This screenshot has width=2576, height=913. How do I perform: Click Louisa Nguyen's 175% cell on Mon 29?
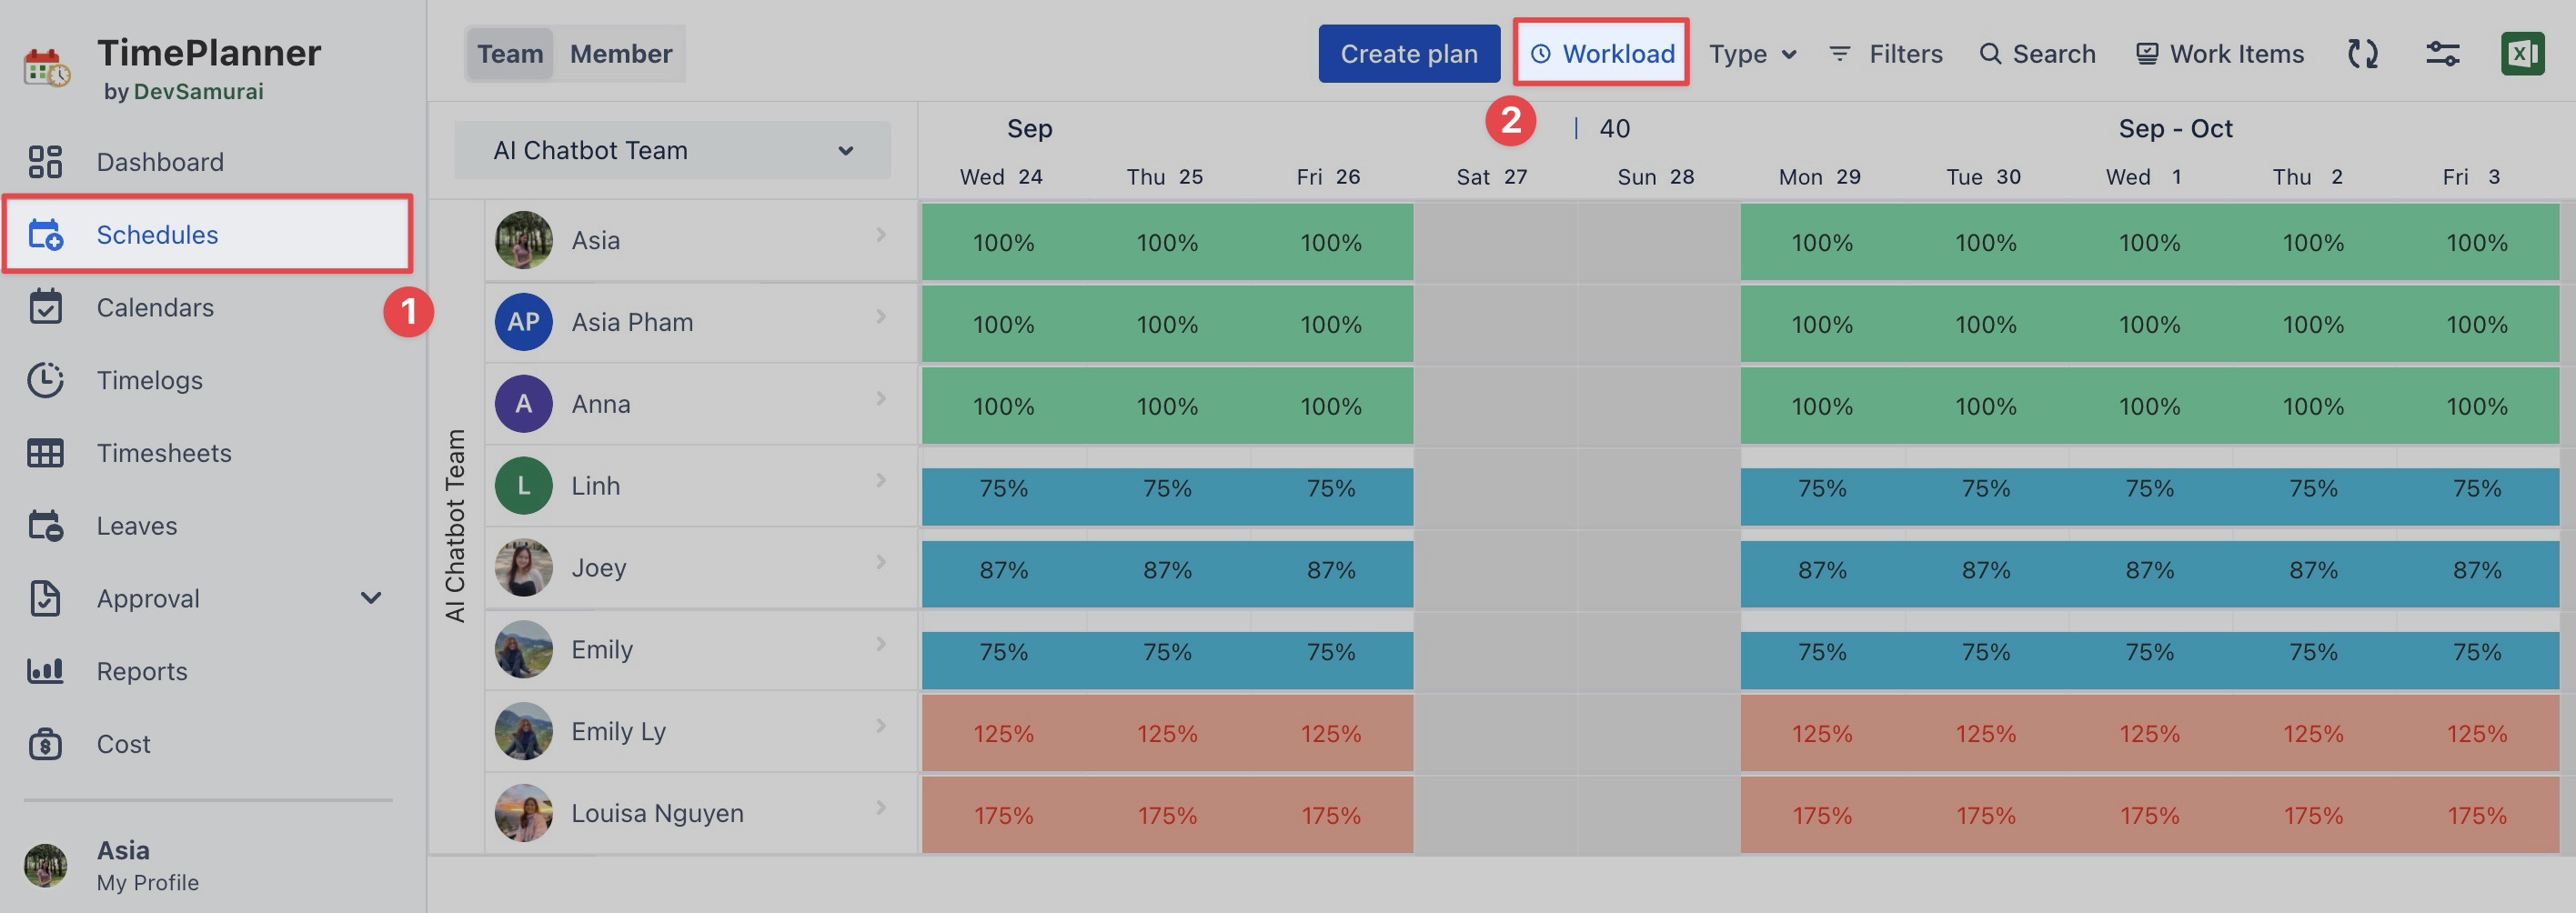[1821, 816]
